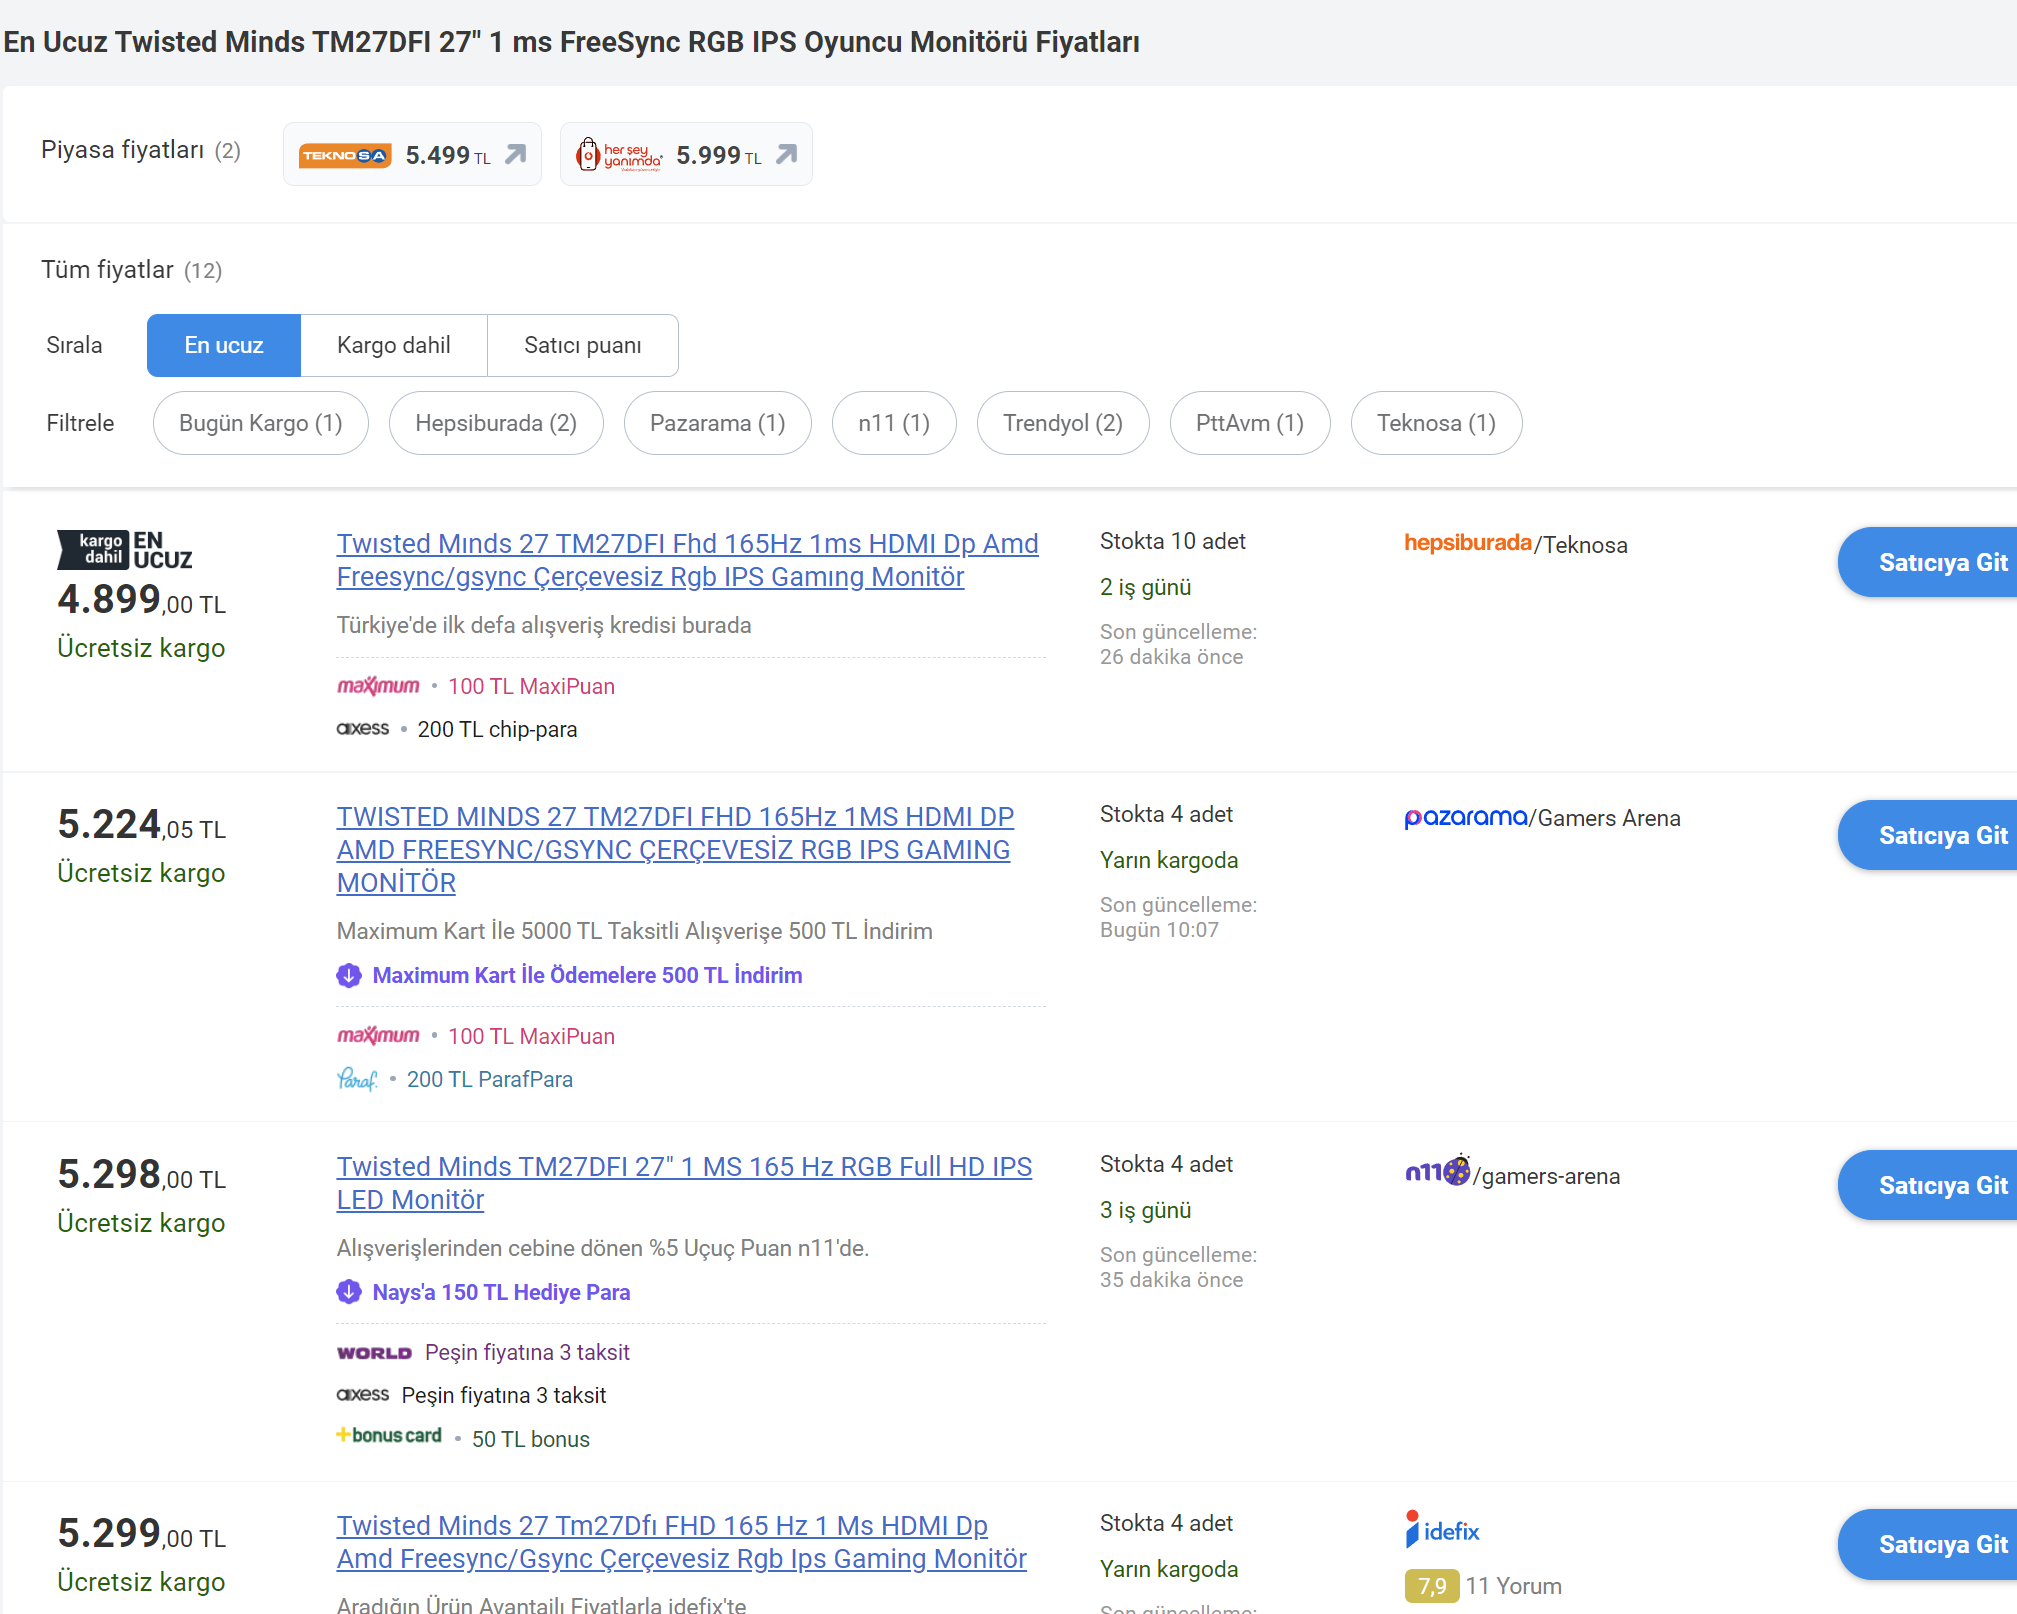Click purple Maximum Kart discount badge icon
This screenshot has height=1614, width=2017.
(349, 975)
